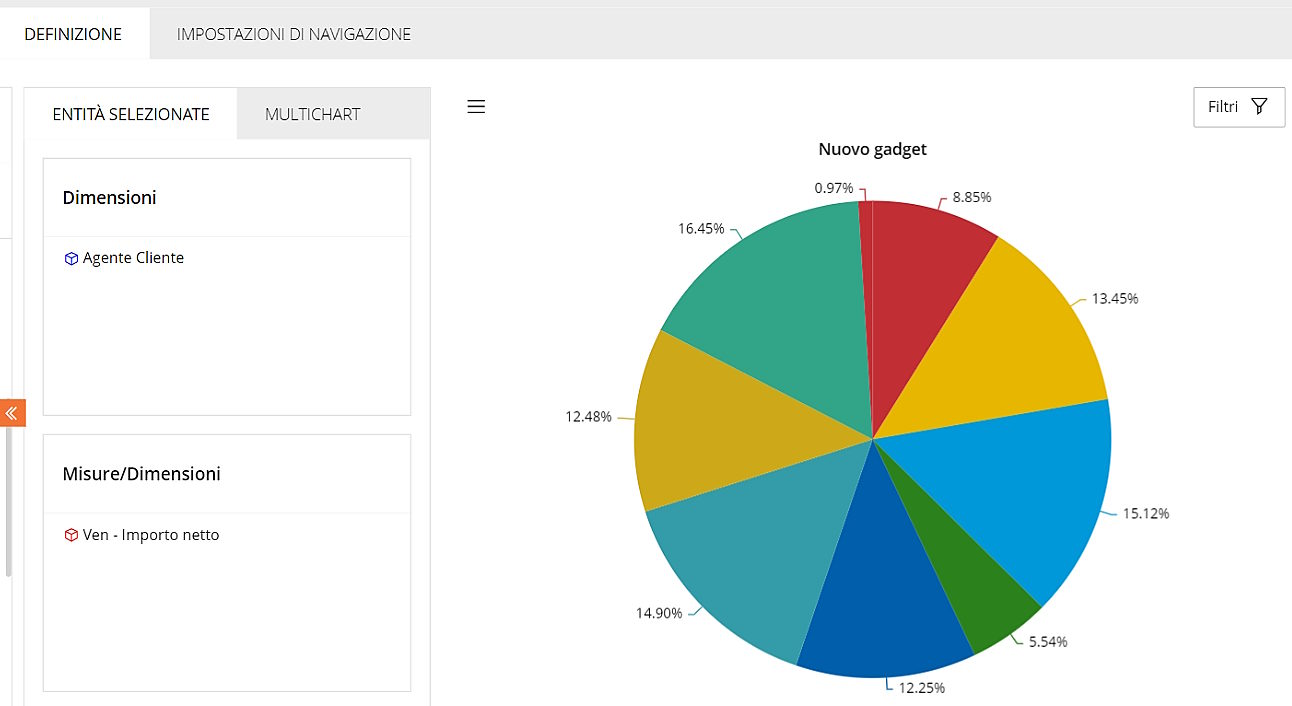Click the red cube icon beside Ven - Importo netto
This screenshot has height=706, width=1292.
click(71, 536)
